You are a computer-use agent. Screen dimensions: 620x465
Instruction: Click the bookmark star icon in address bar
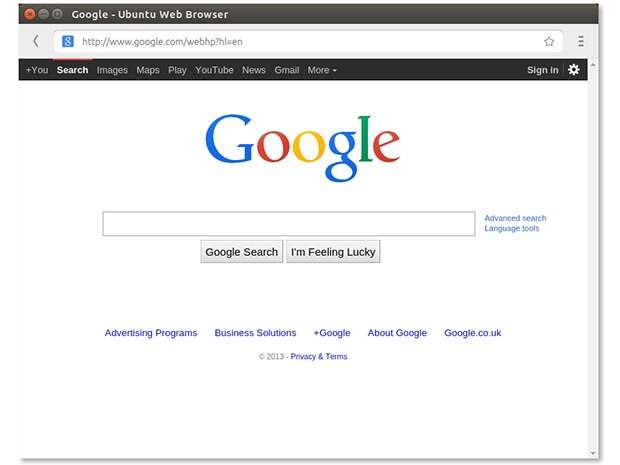click(x=549, y=42)
